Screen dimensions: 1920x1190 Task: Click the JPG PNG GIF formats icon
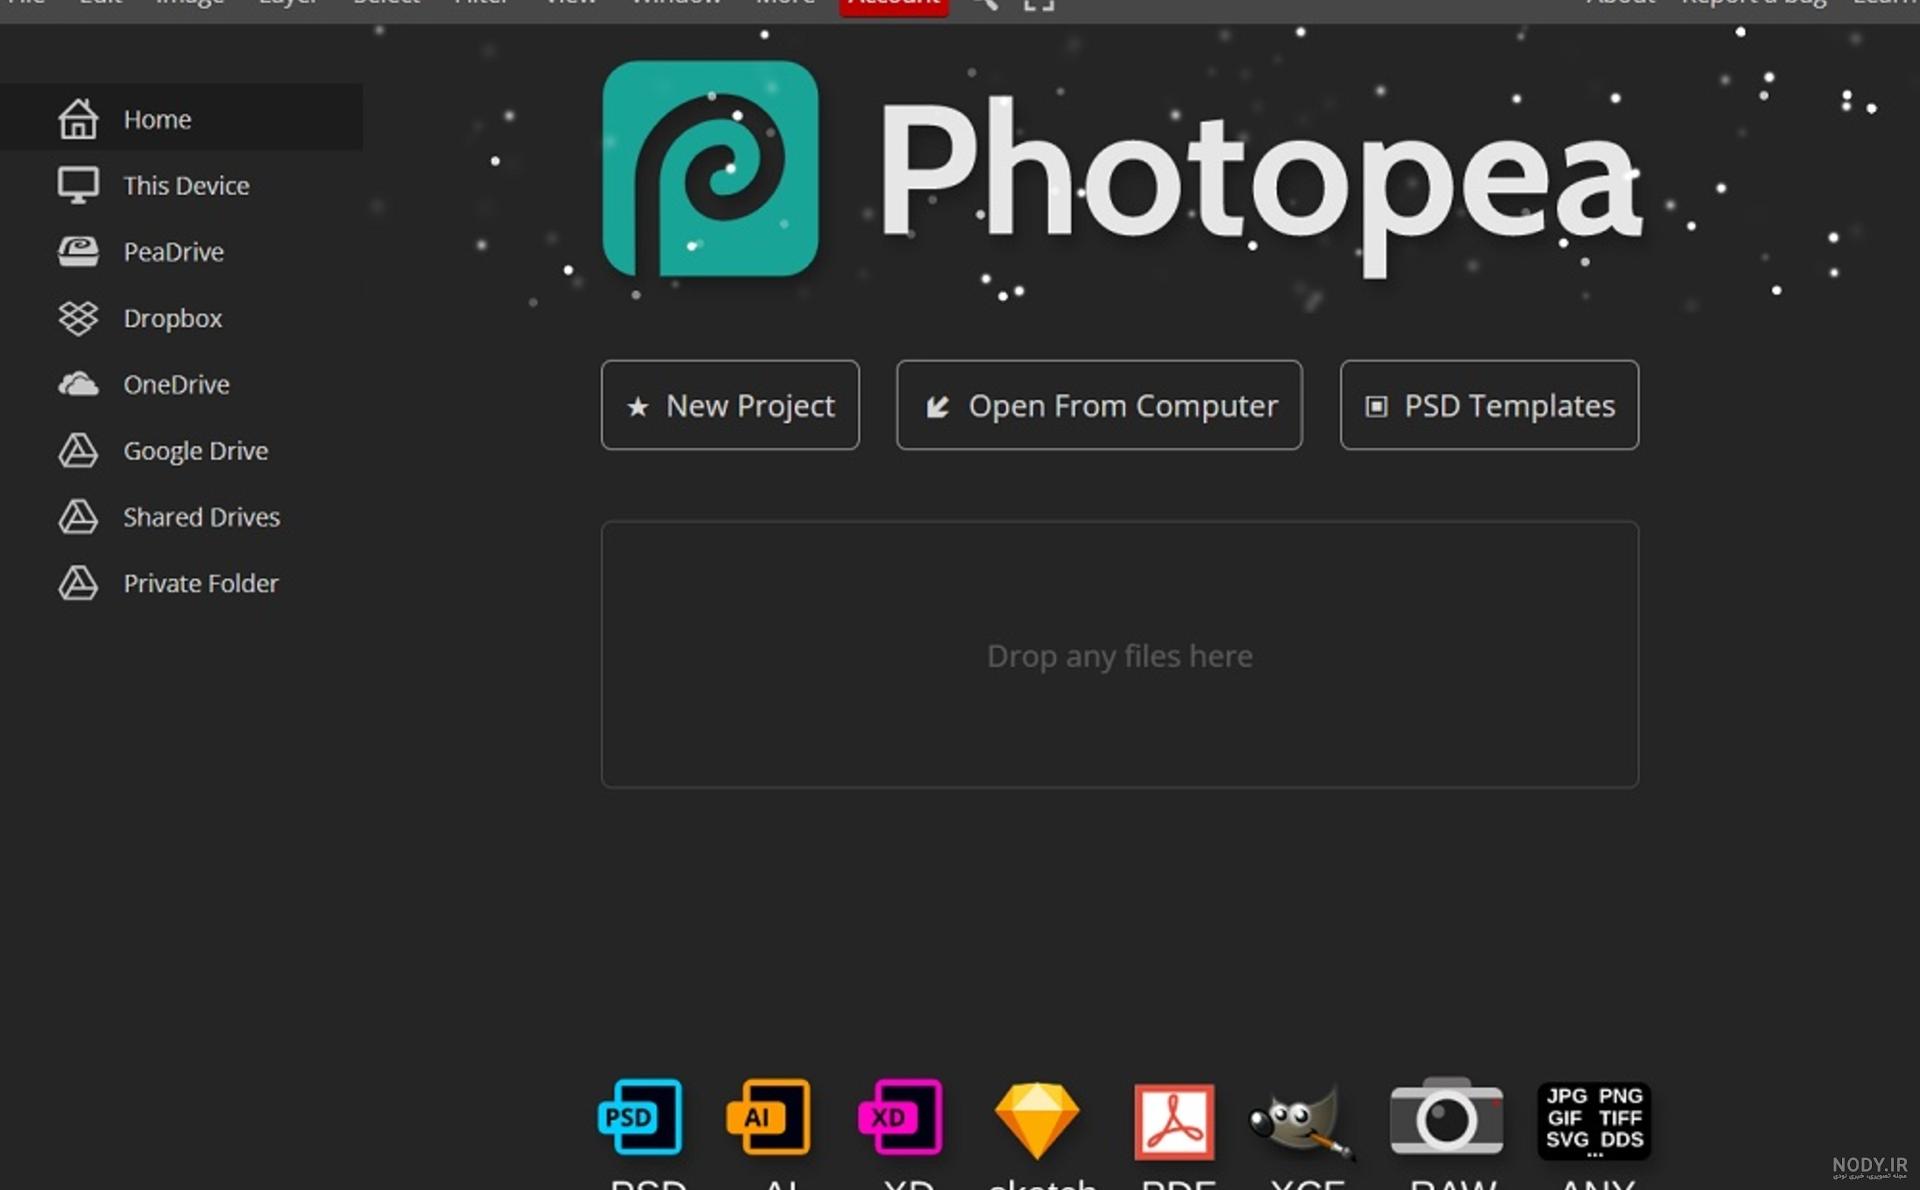[1594, 1120]
